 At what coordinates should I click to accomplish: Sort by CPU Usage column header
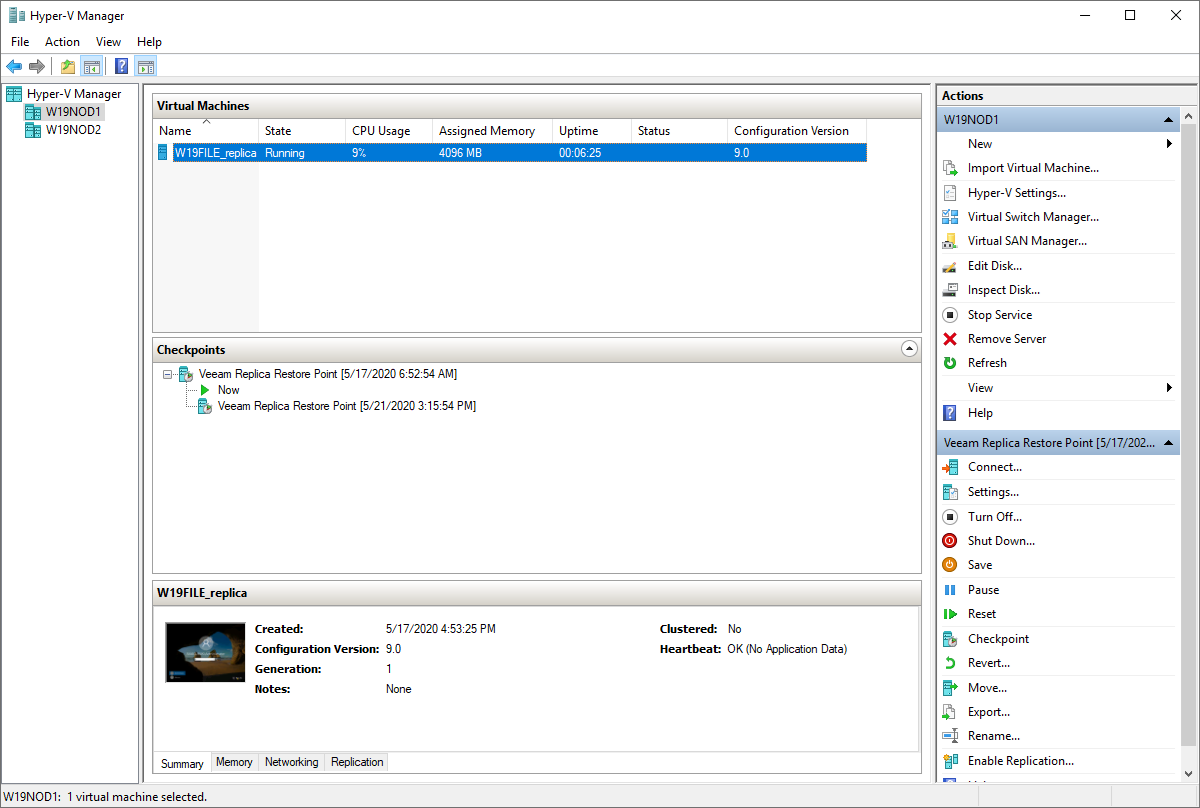tap(389, 131)
